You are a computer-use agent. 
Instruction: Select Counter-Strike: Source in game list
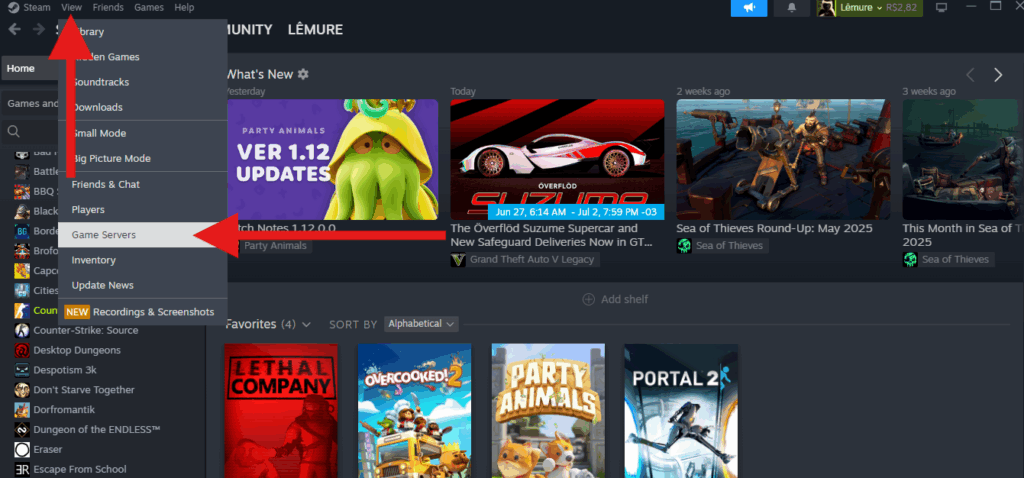[x=84, y=330]
